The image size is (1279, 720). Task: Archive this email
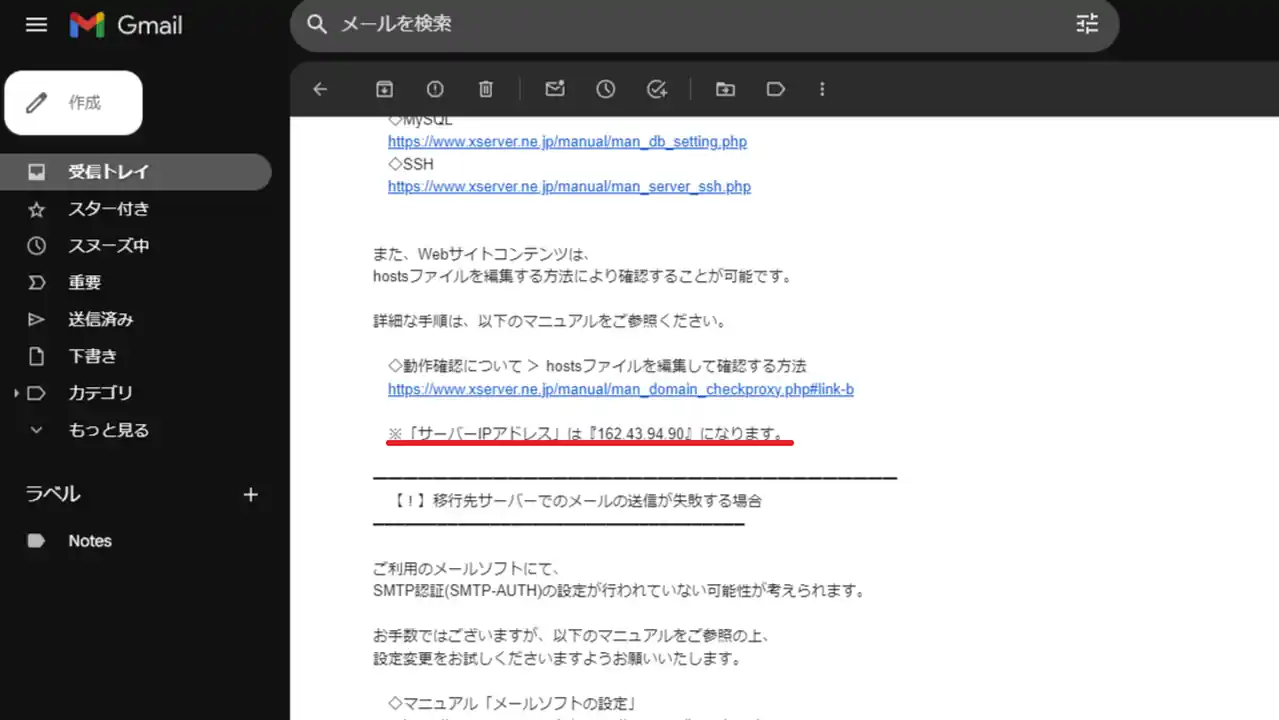tap(384, 89)
